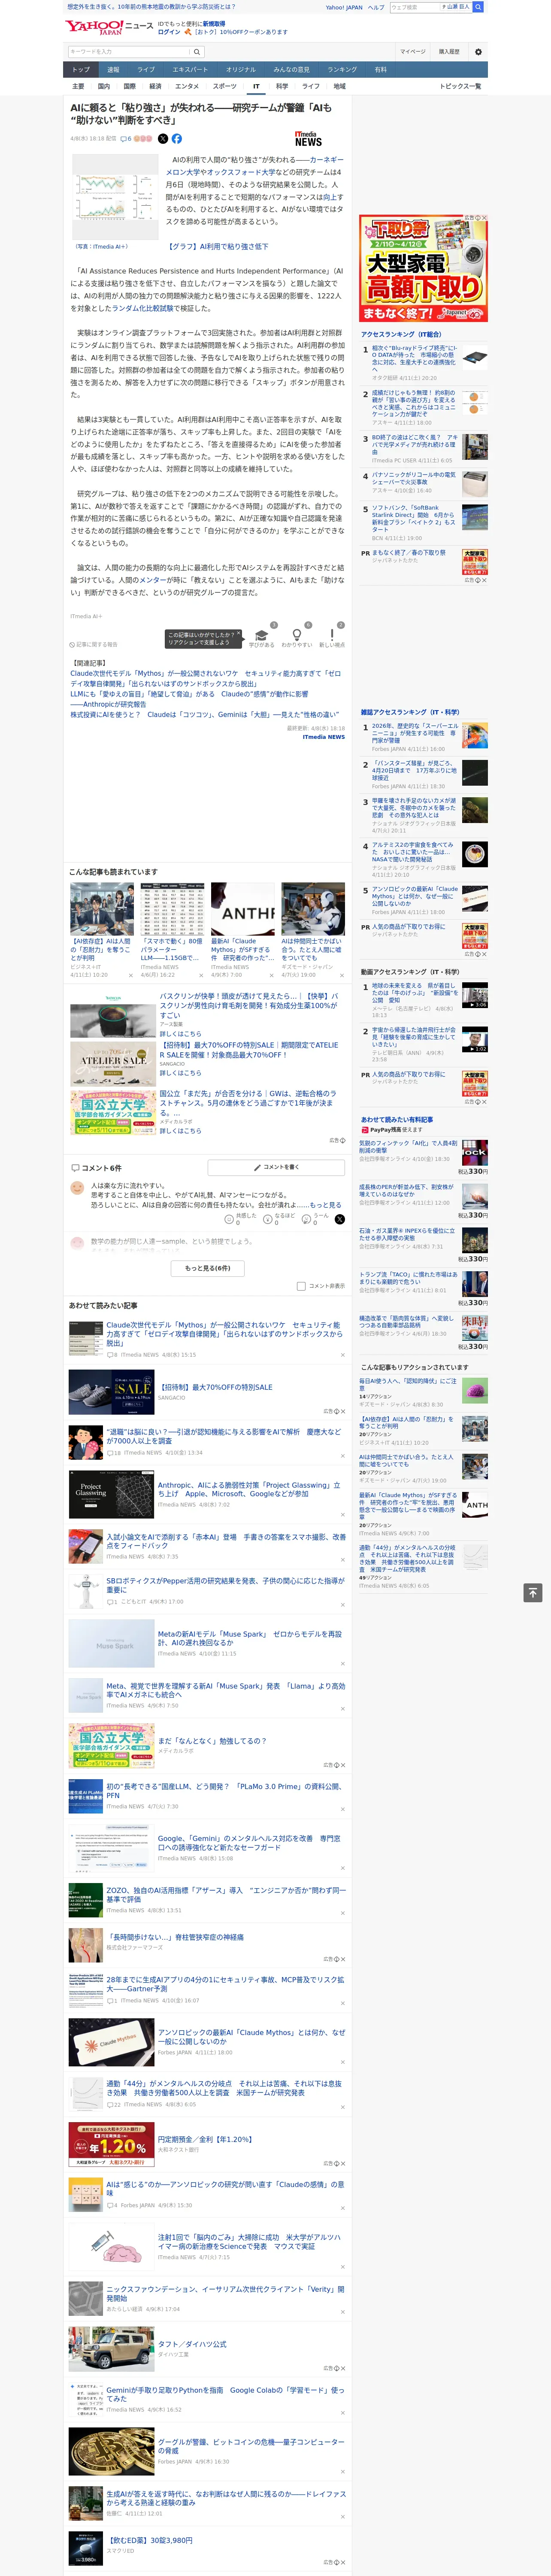Viewport: 551px width, 2576px height.
Task: Open the SoftBank Starlink Direct ranking article
Action: [x=414, y=518]
